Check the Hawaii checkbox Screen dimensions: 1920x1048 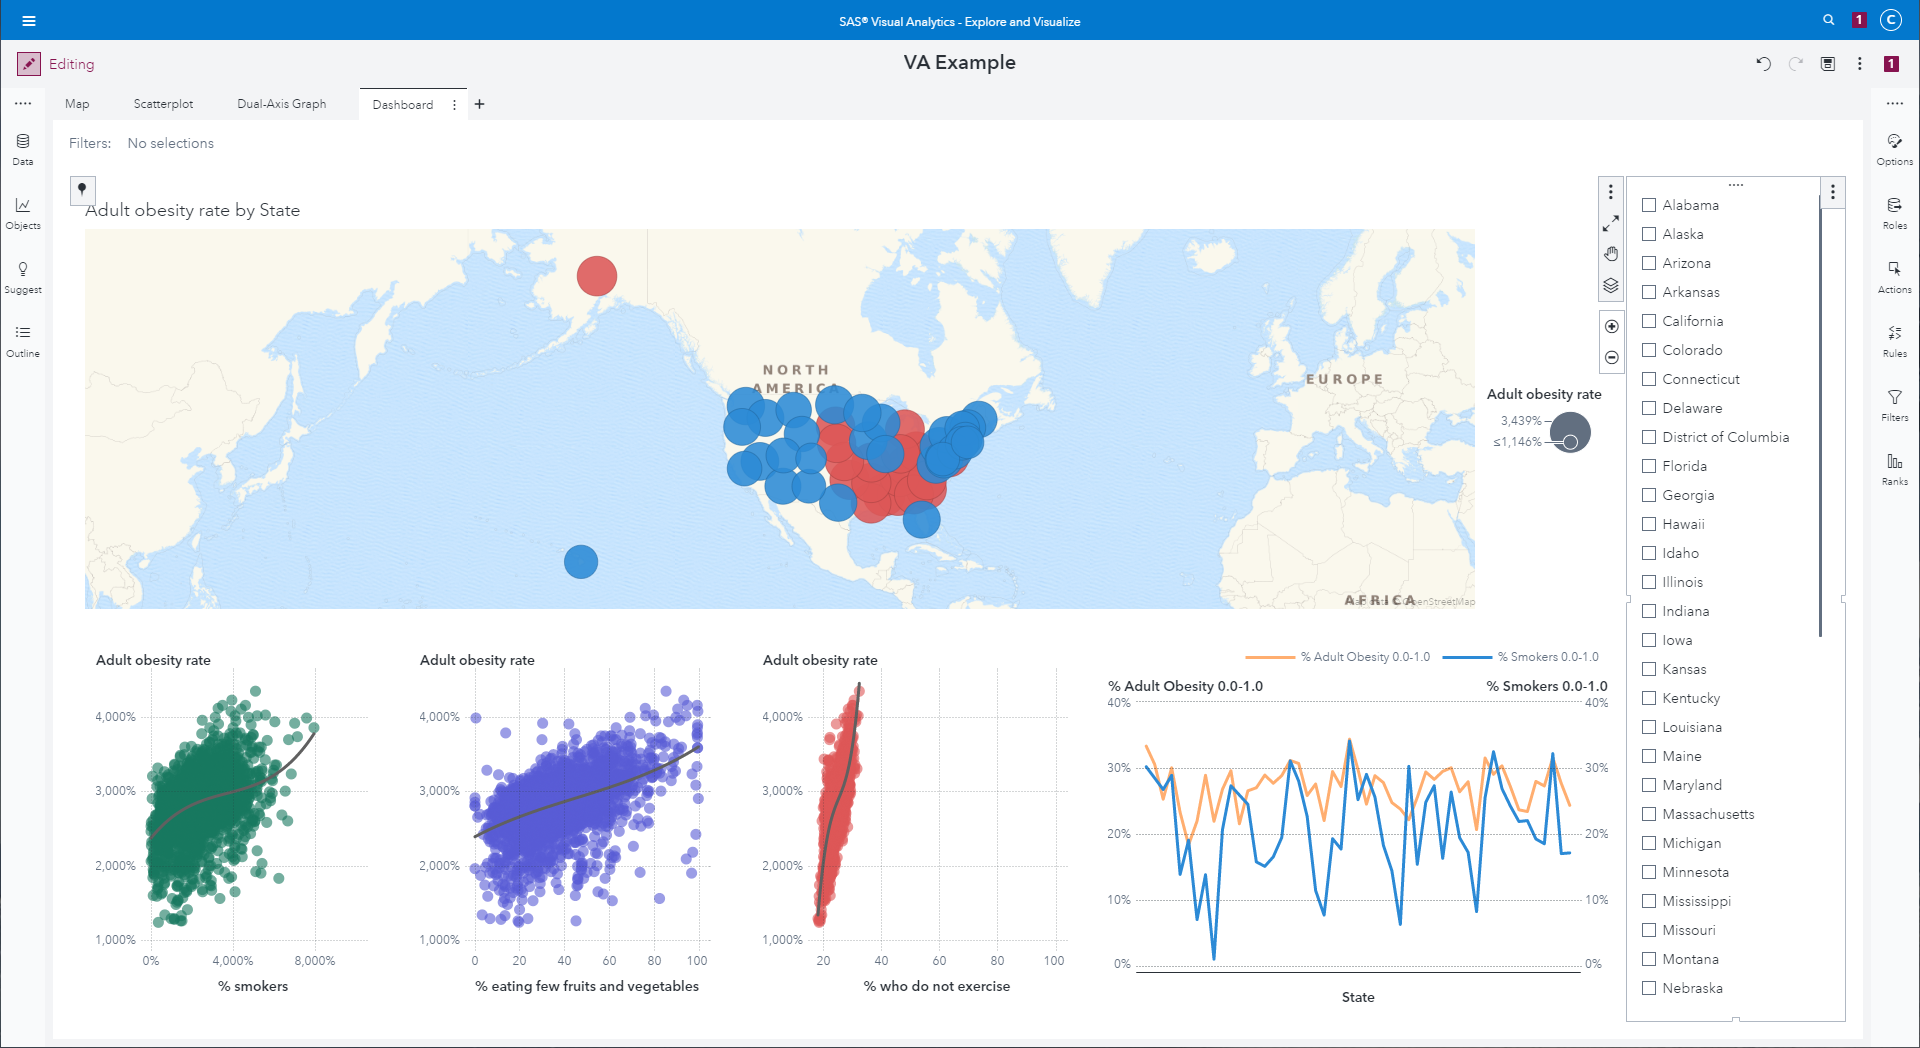pyautogui.click(x=1649, y=524)
